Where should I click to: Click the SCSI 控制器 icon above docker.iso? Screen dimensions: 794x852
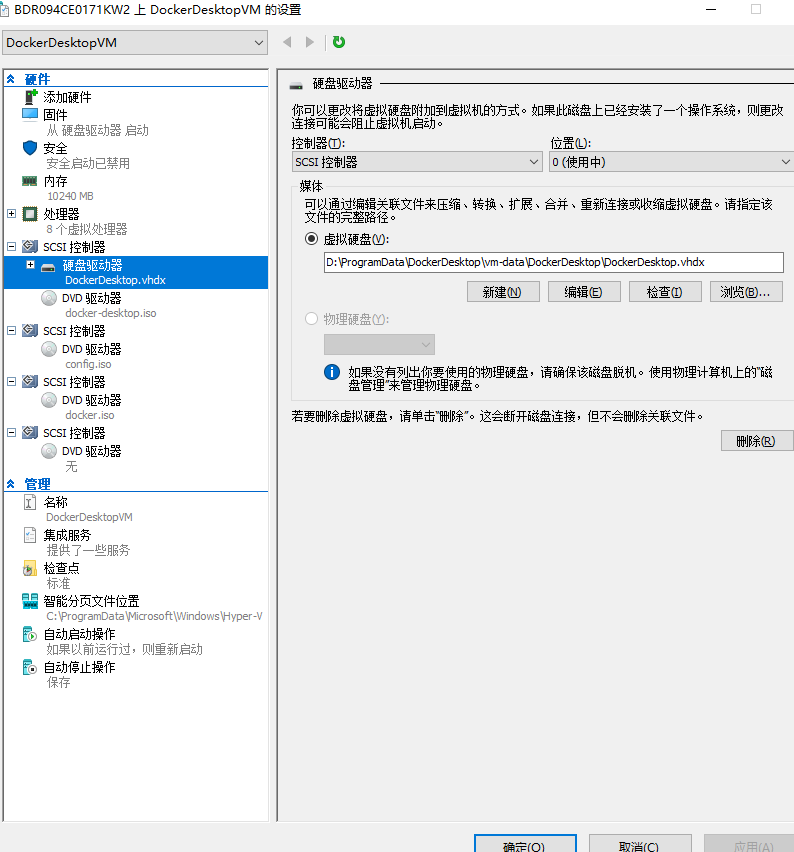tap(30, 381)
